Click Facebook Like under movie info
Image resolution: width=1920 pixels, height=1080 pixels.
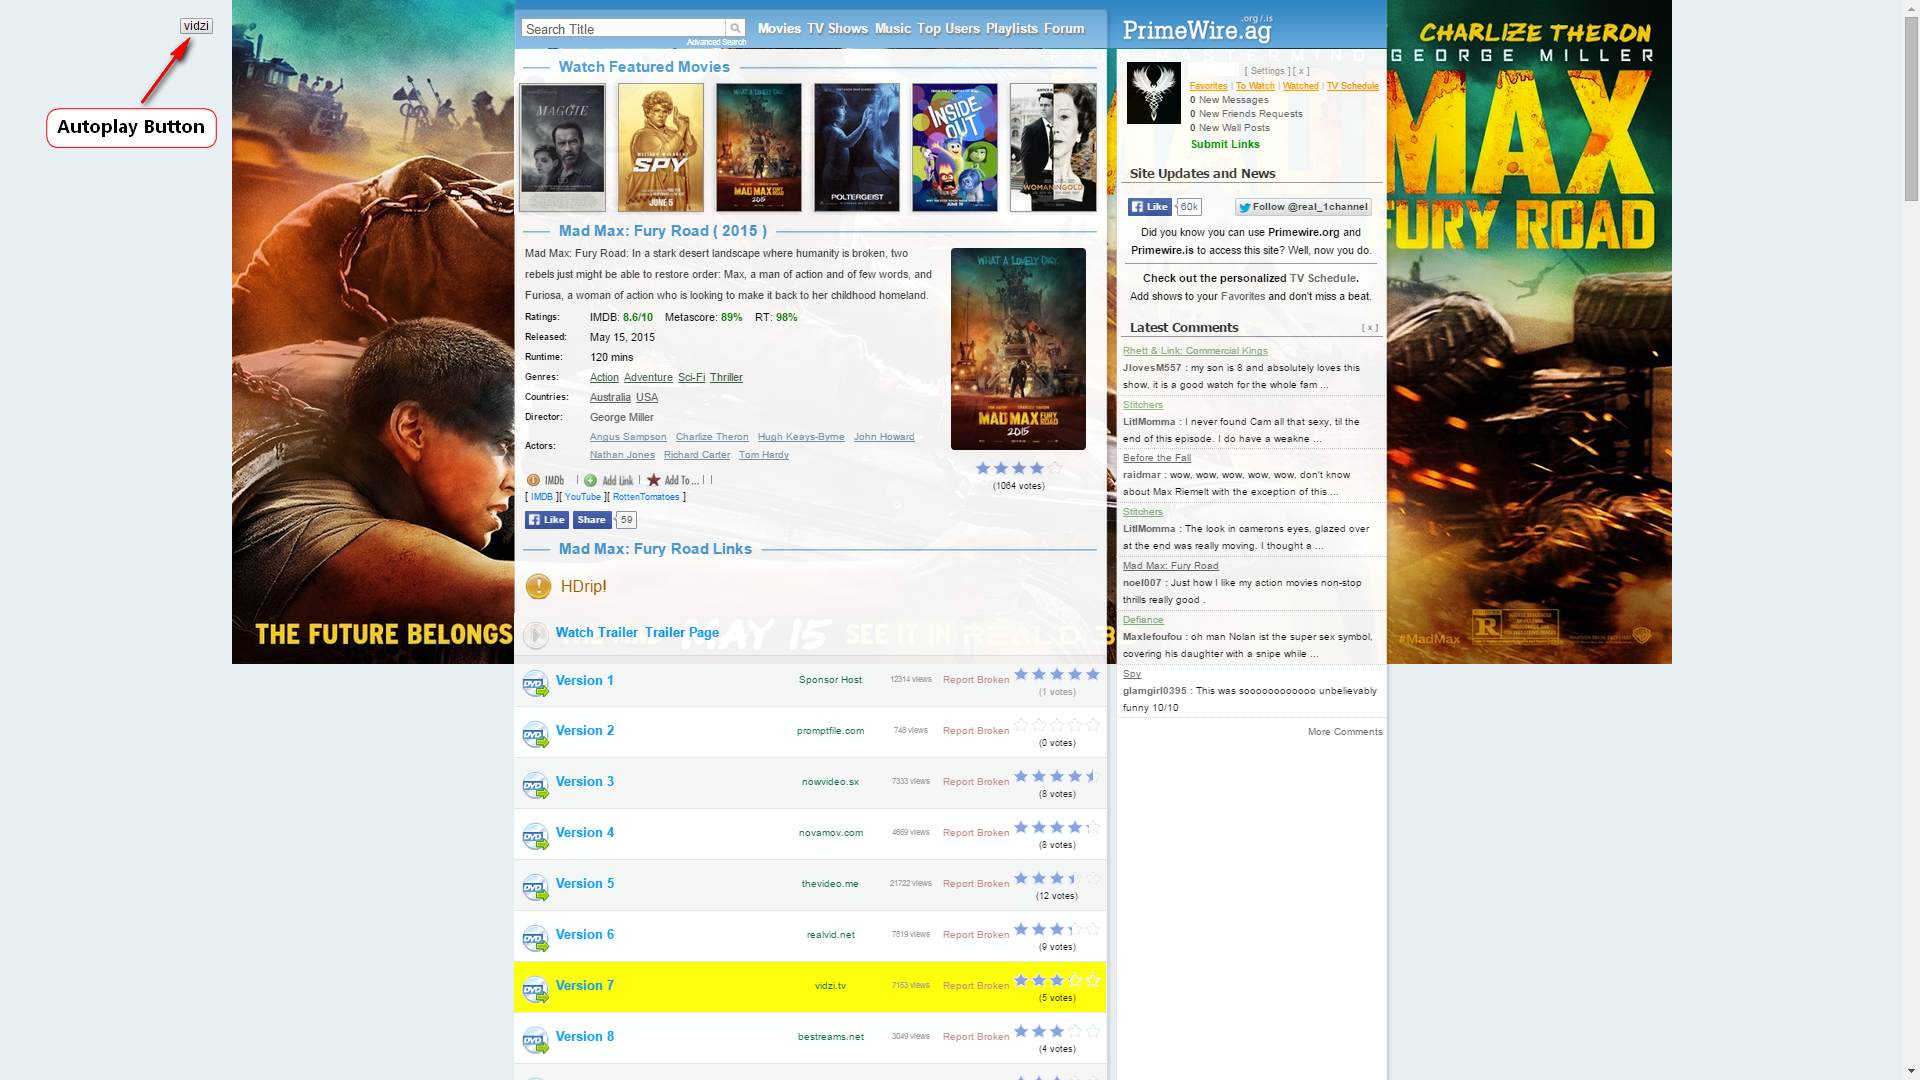tap(547, 520)
